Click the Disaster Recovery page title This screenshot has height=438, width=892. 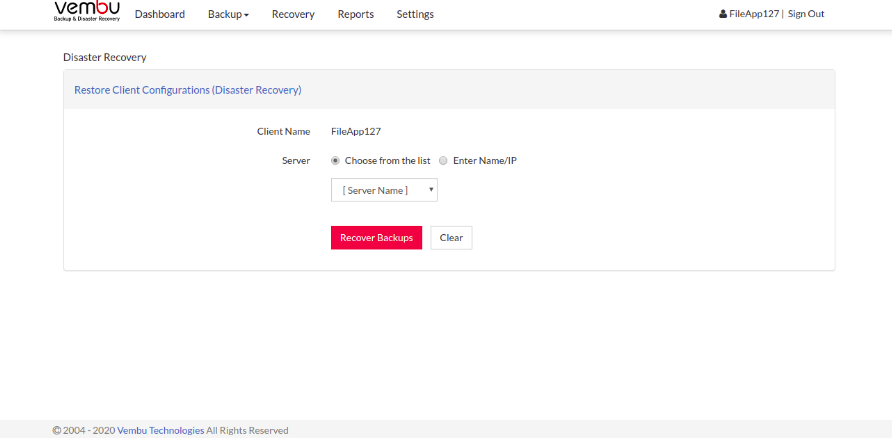[105, 57]
